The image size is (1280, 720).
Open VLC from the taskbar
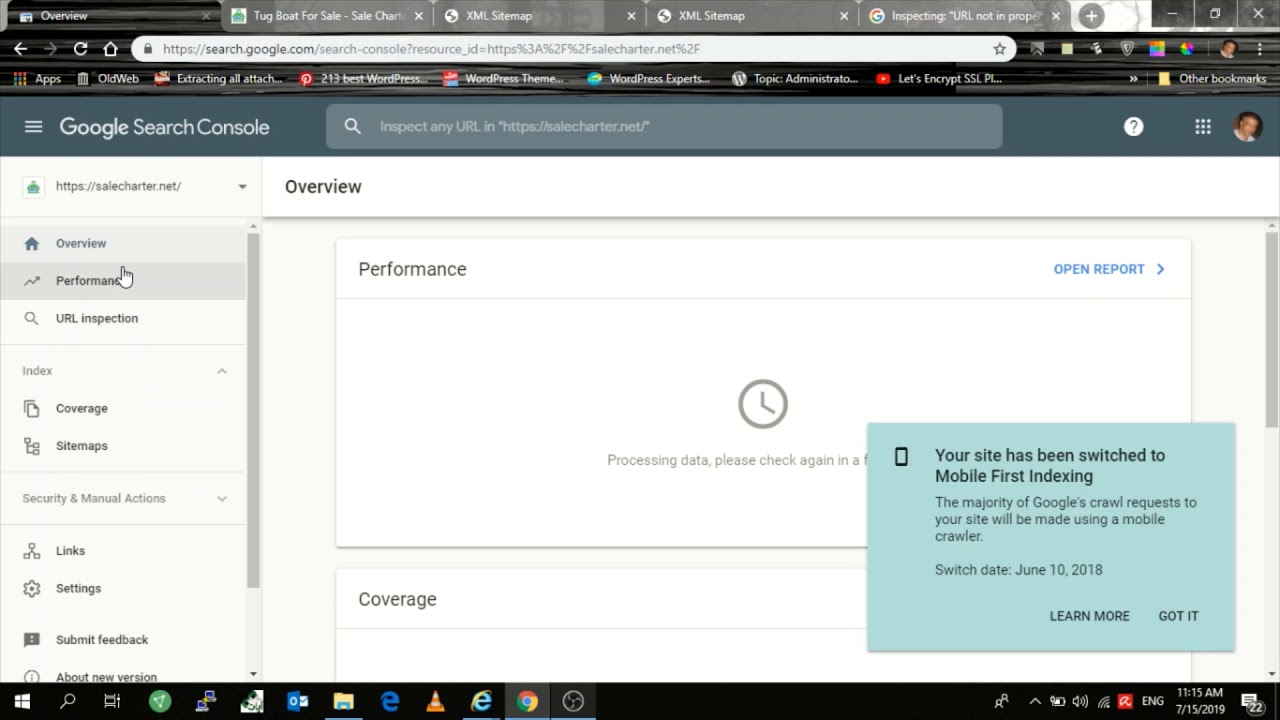[x=436, y=702]
